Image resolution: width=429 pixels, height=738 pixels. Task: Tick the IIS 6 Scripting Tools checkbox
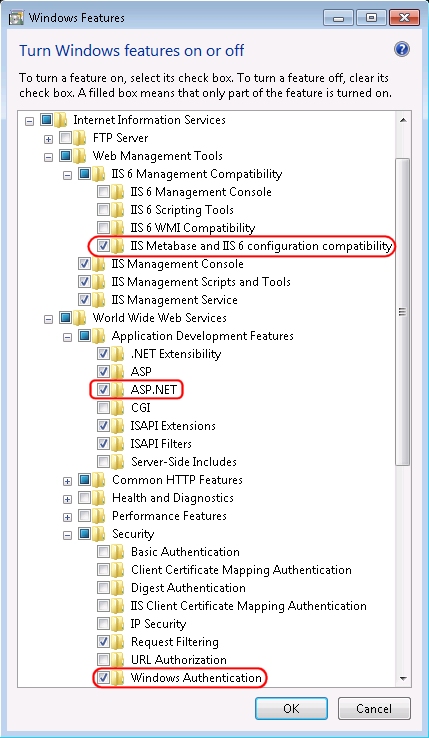click(104, 210)
